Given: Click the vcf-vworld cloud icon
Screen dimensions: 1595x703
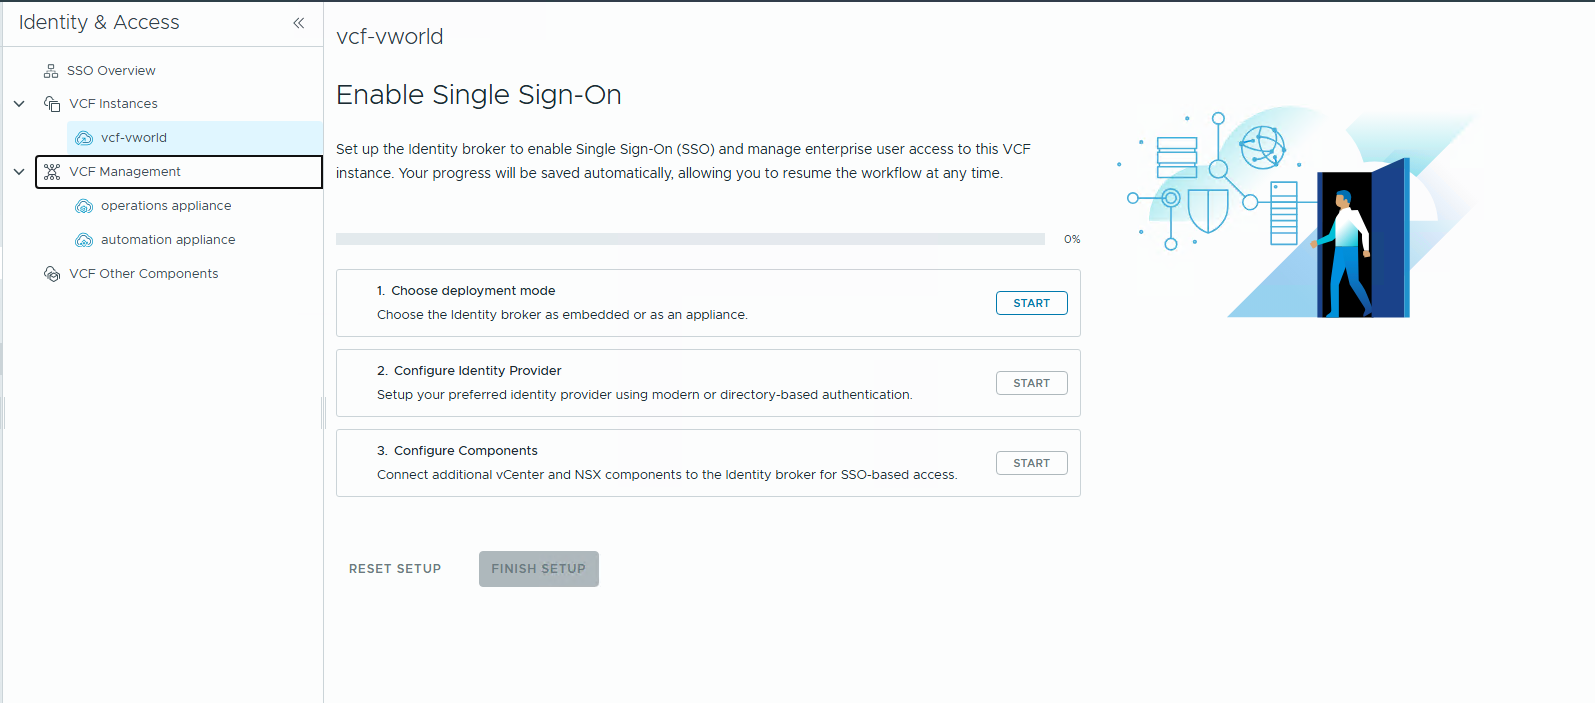Looking at the screenshot, I should [x=84, y=138].
